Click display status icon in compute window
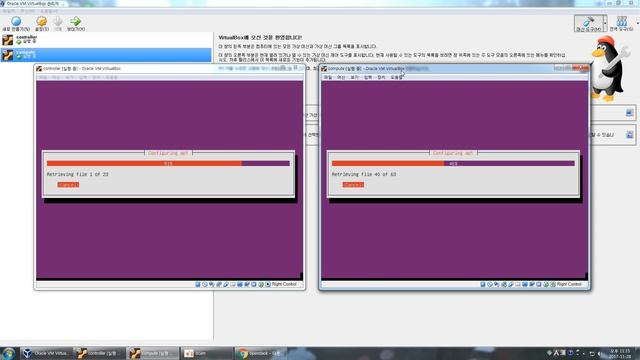 525,284
